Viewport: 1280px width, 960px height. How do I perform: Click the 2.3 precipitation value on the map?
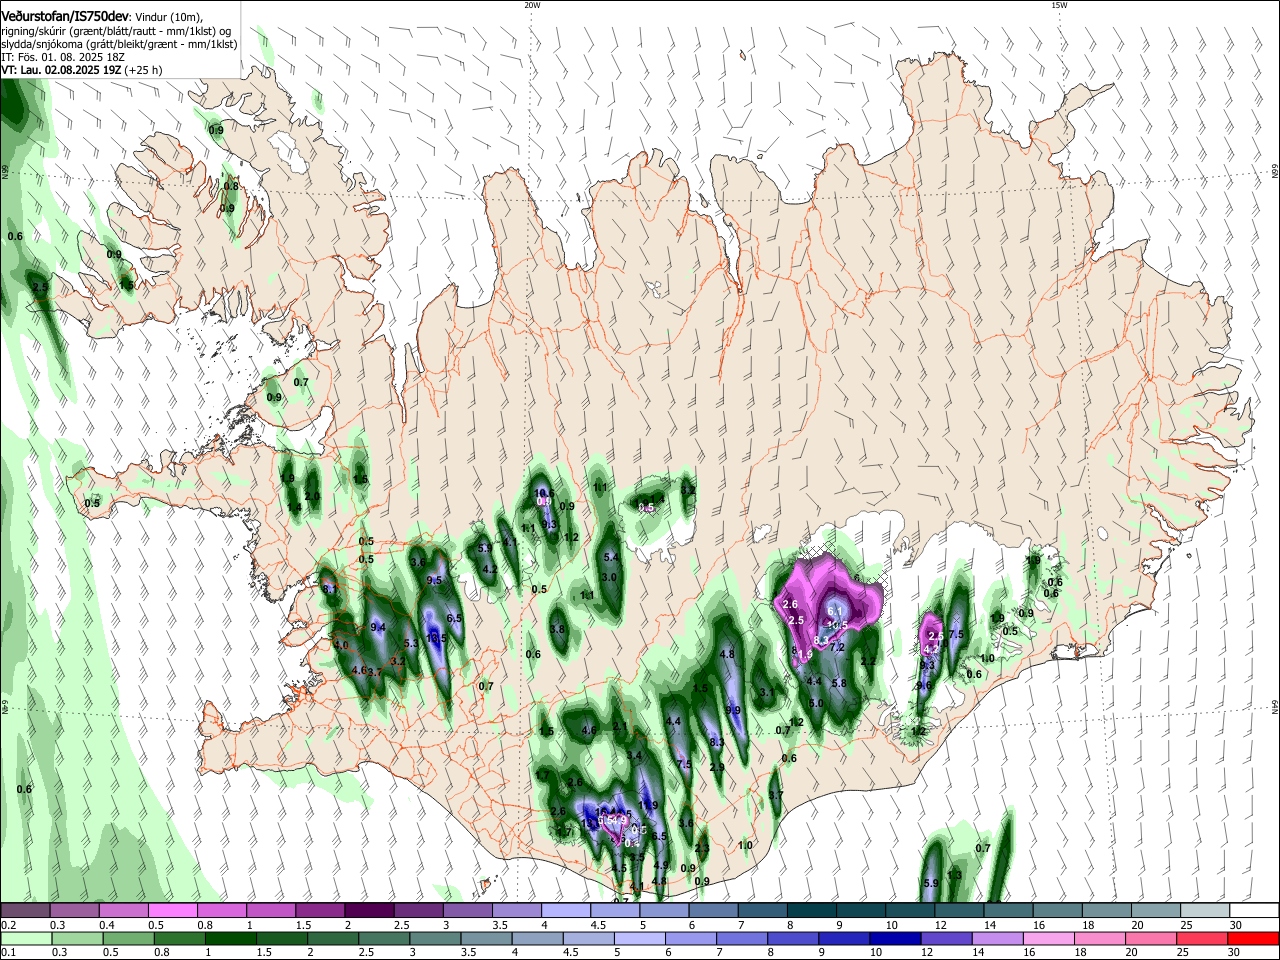click(701, 848)
